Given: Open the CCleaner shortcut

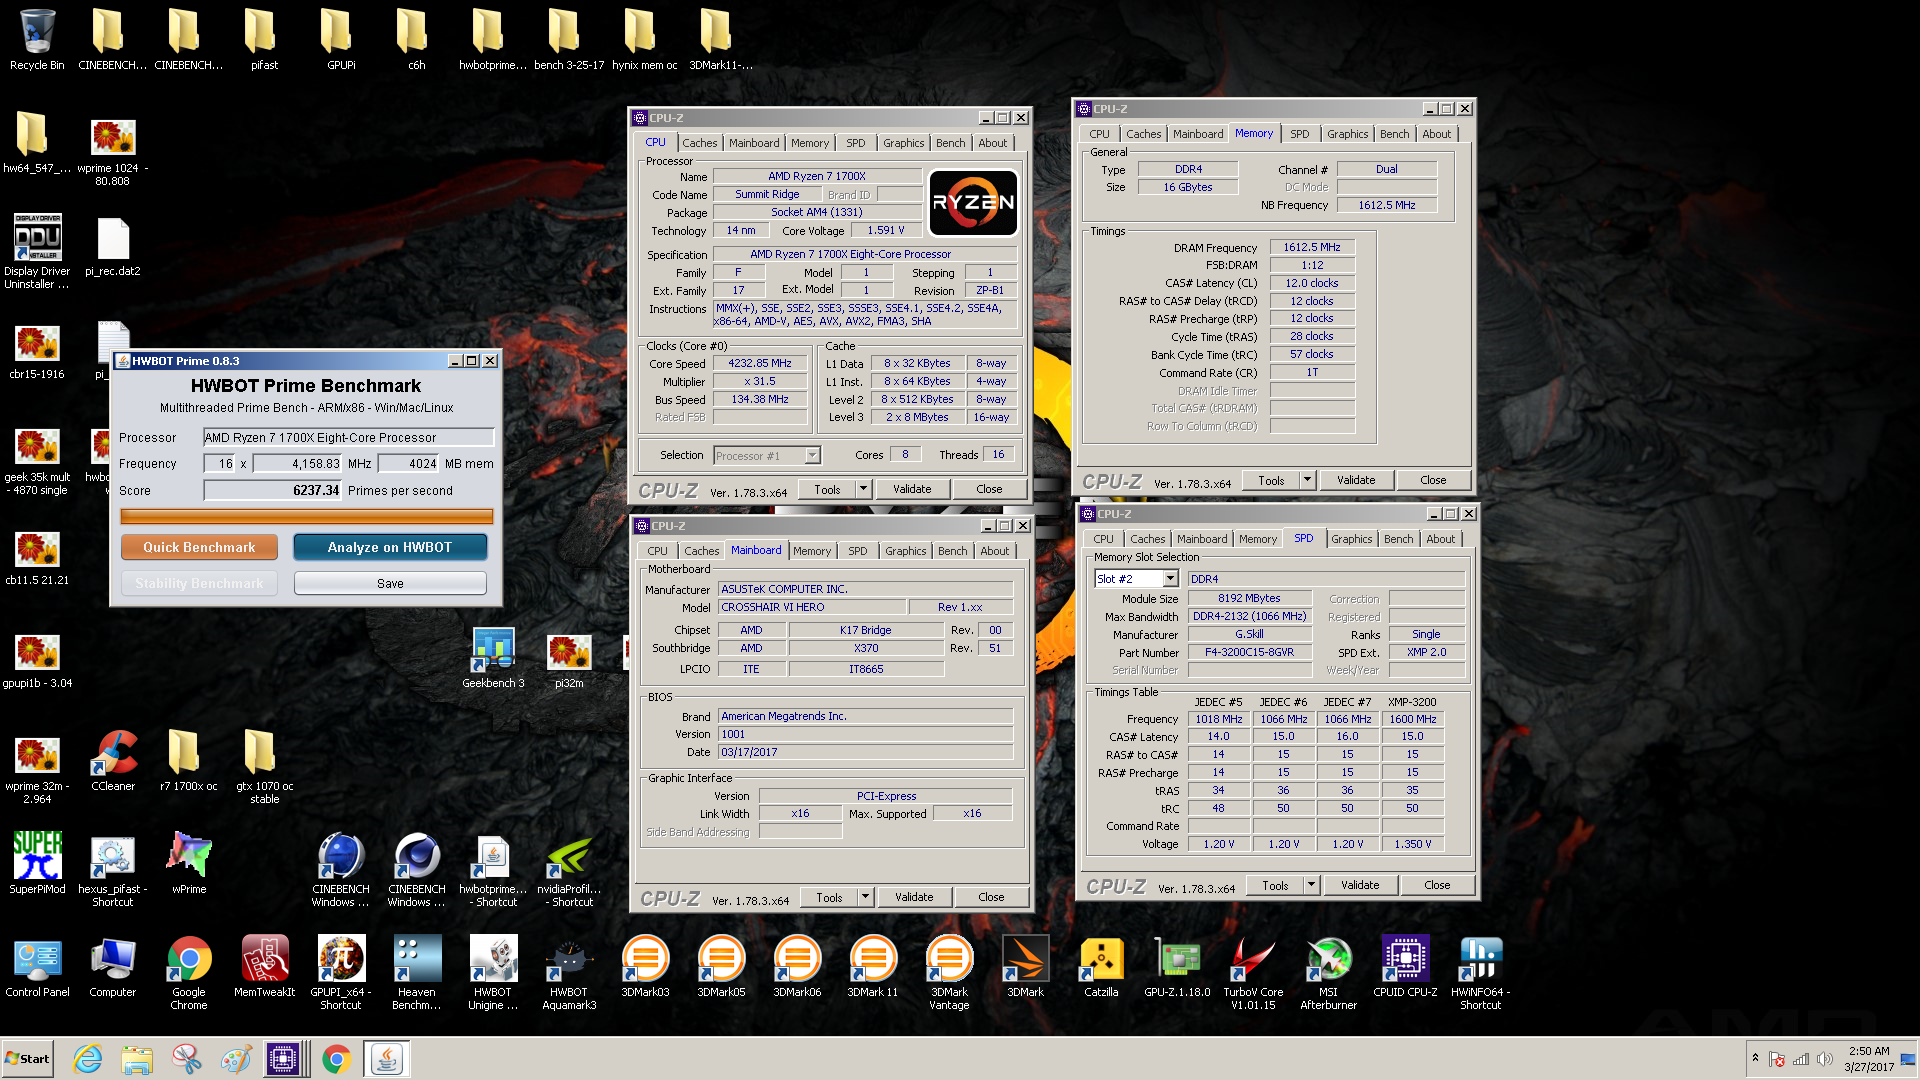Looking at the screenshot, I should click(x=113, y=760).
